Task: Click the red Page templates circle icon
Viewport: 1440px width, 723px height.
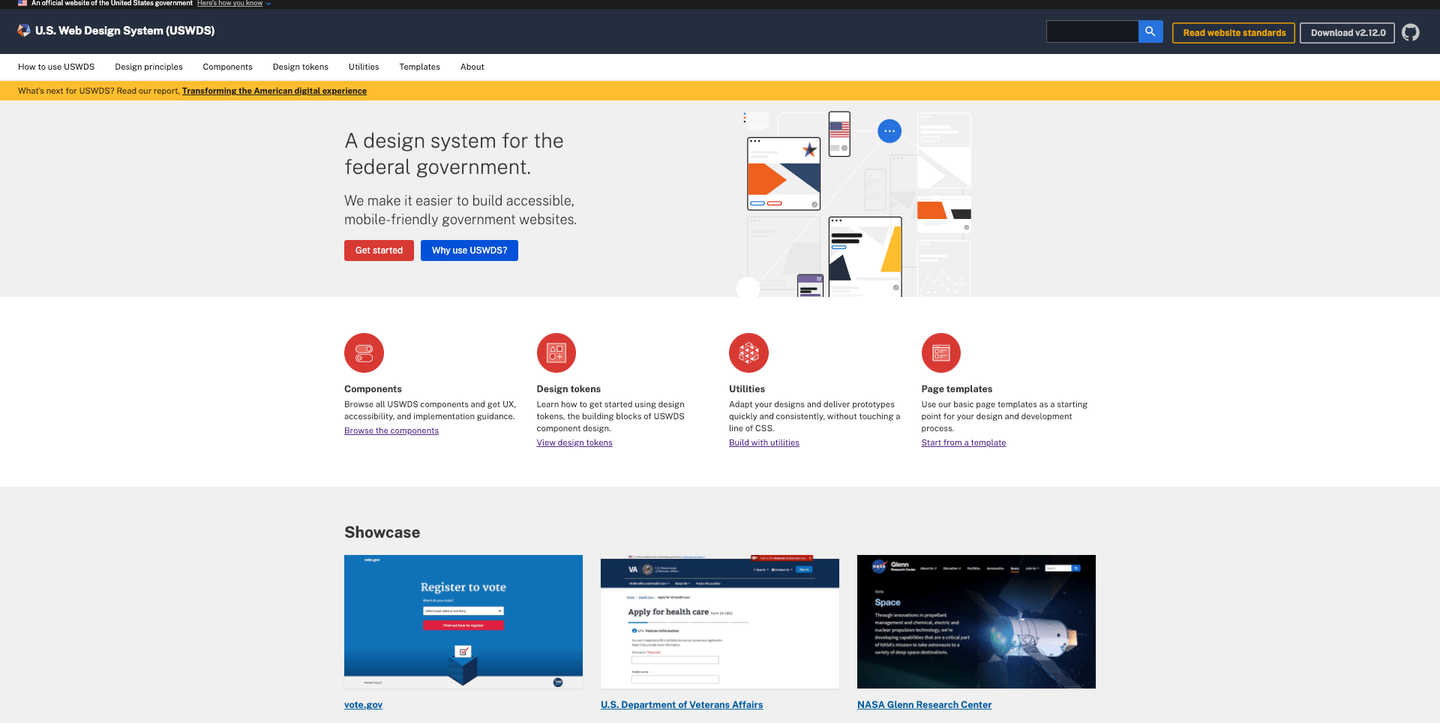Action: (x=941, y=353)
